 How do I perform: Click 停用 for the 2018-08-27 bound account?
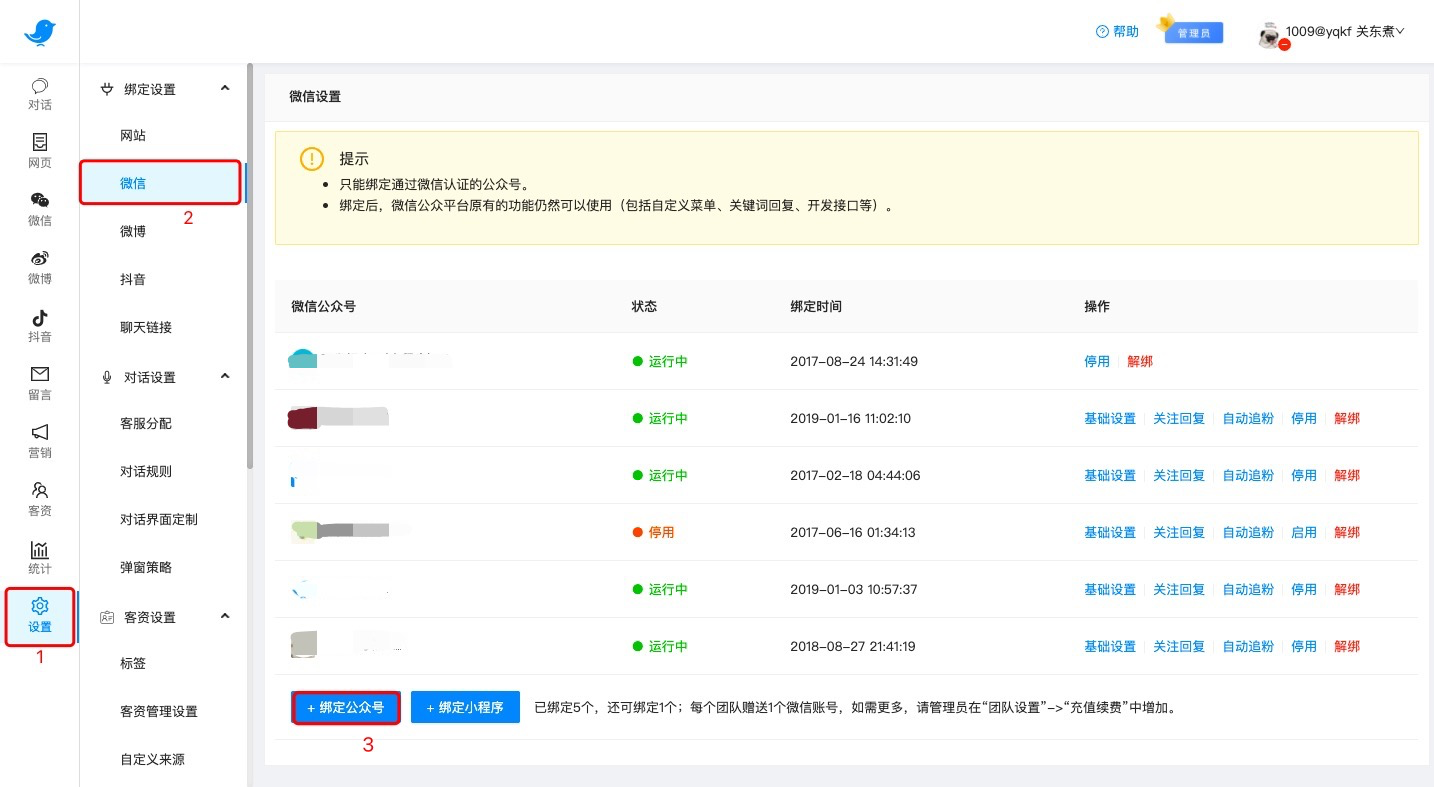tap(1304, 646)
